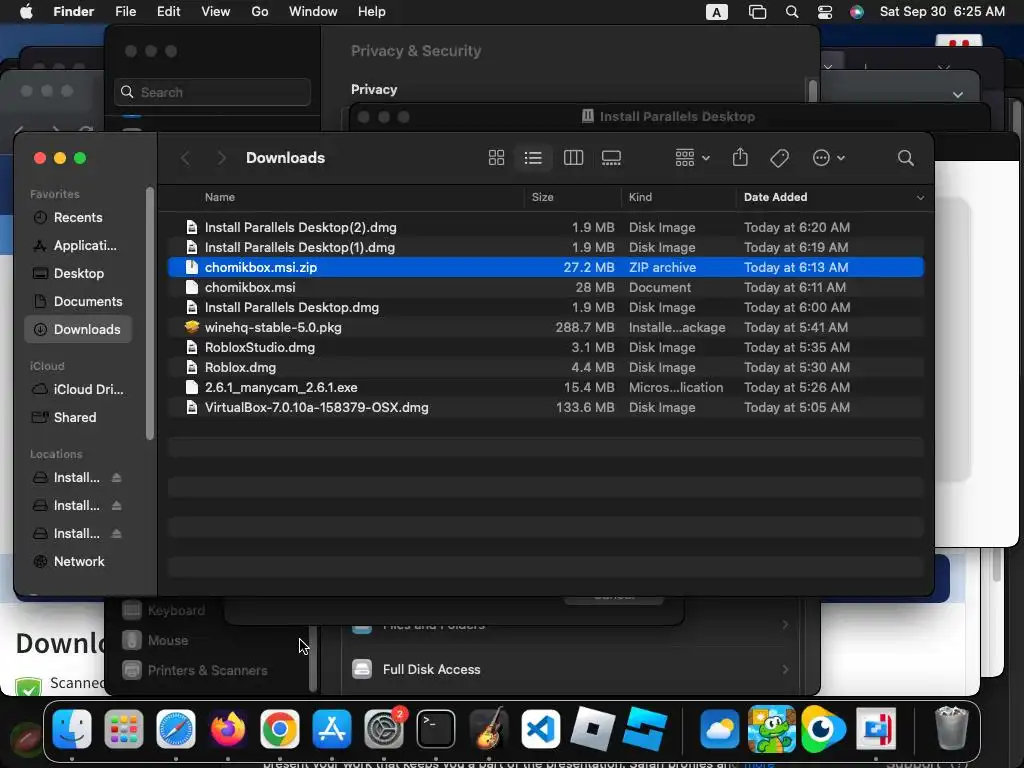Open the More Actions ellipsis menu
This screenshot has height=768, width=1024.
pos(828,158)
